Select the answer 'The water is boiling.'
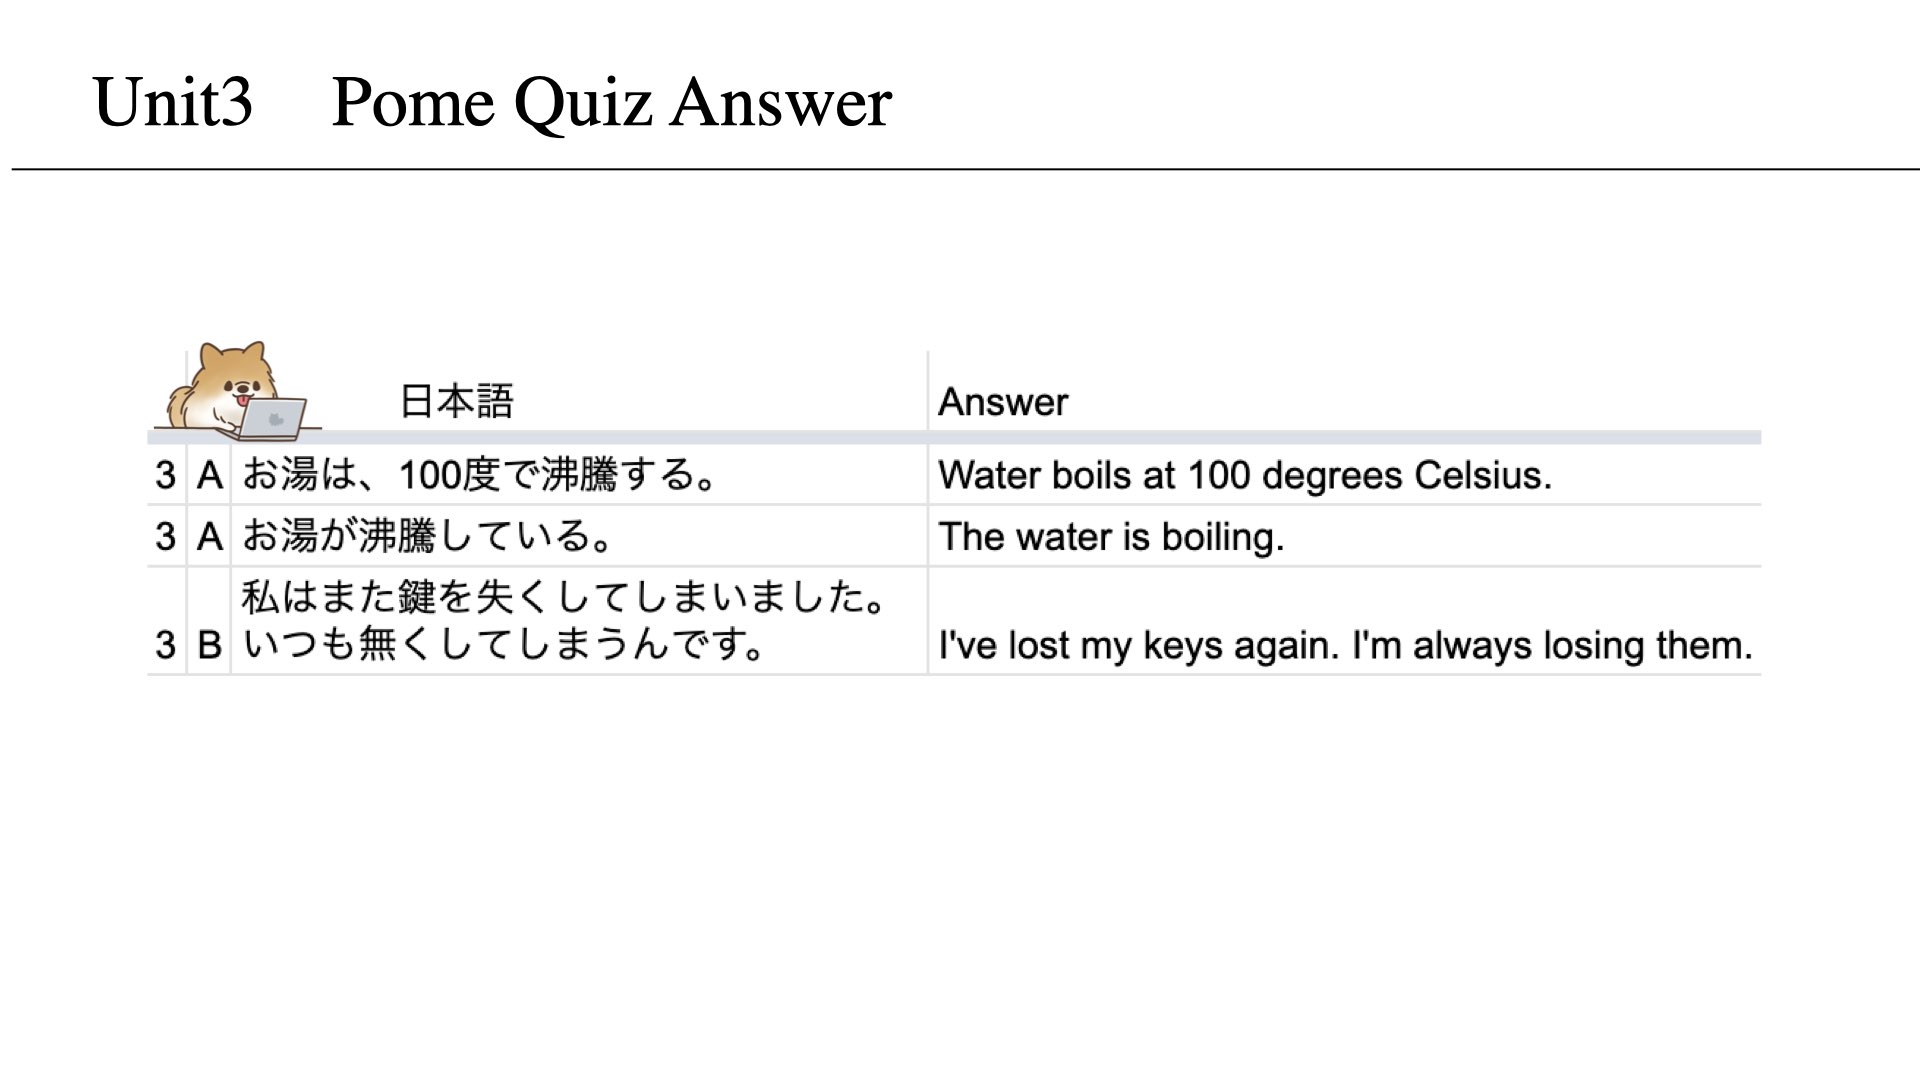 tap(1111, 537)
